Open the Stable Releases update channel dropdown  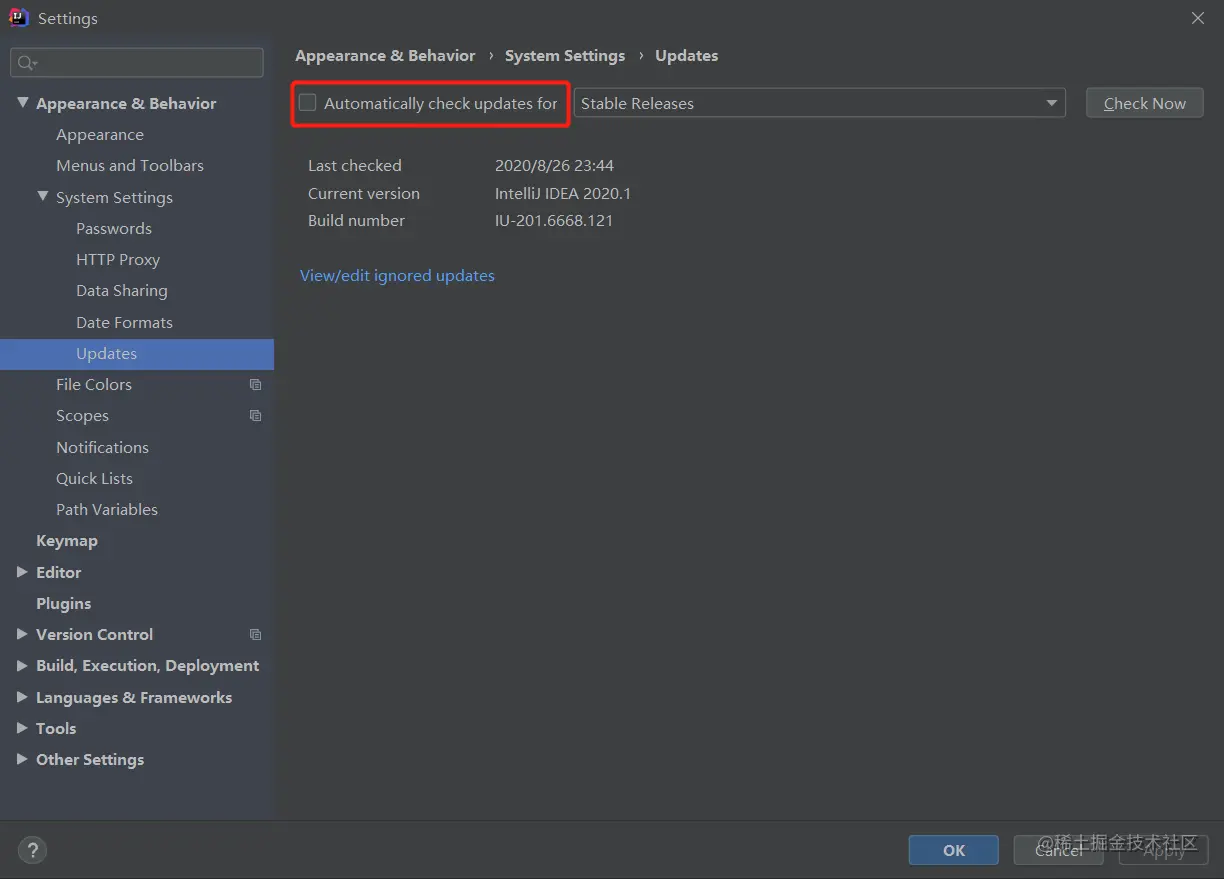[819, 103]
